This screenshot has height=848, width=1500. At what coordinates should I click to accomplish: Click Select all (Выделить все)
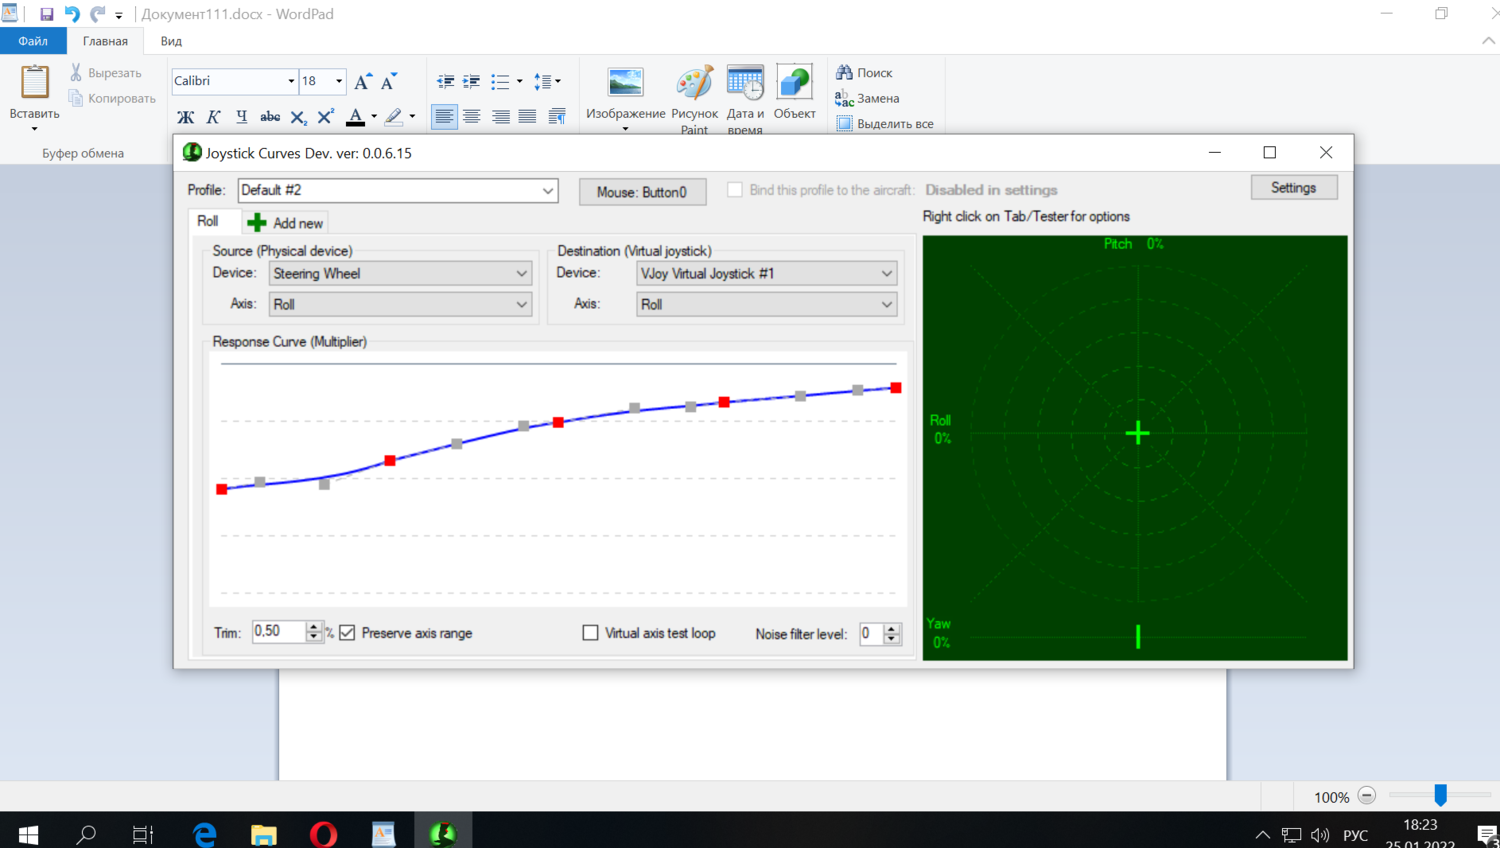tap(884, 124)
